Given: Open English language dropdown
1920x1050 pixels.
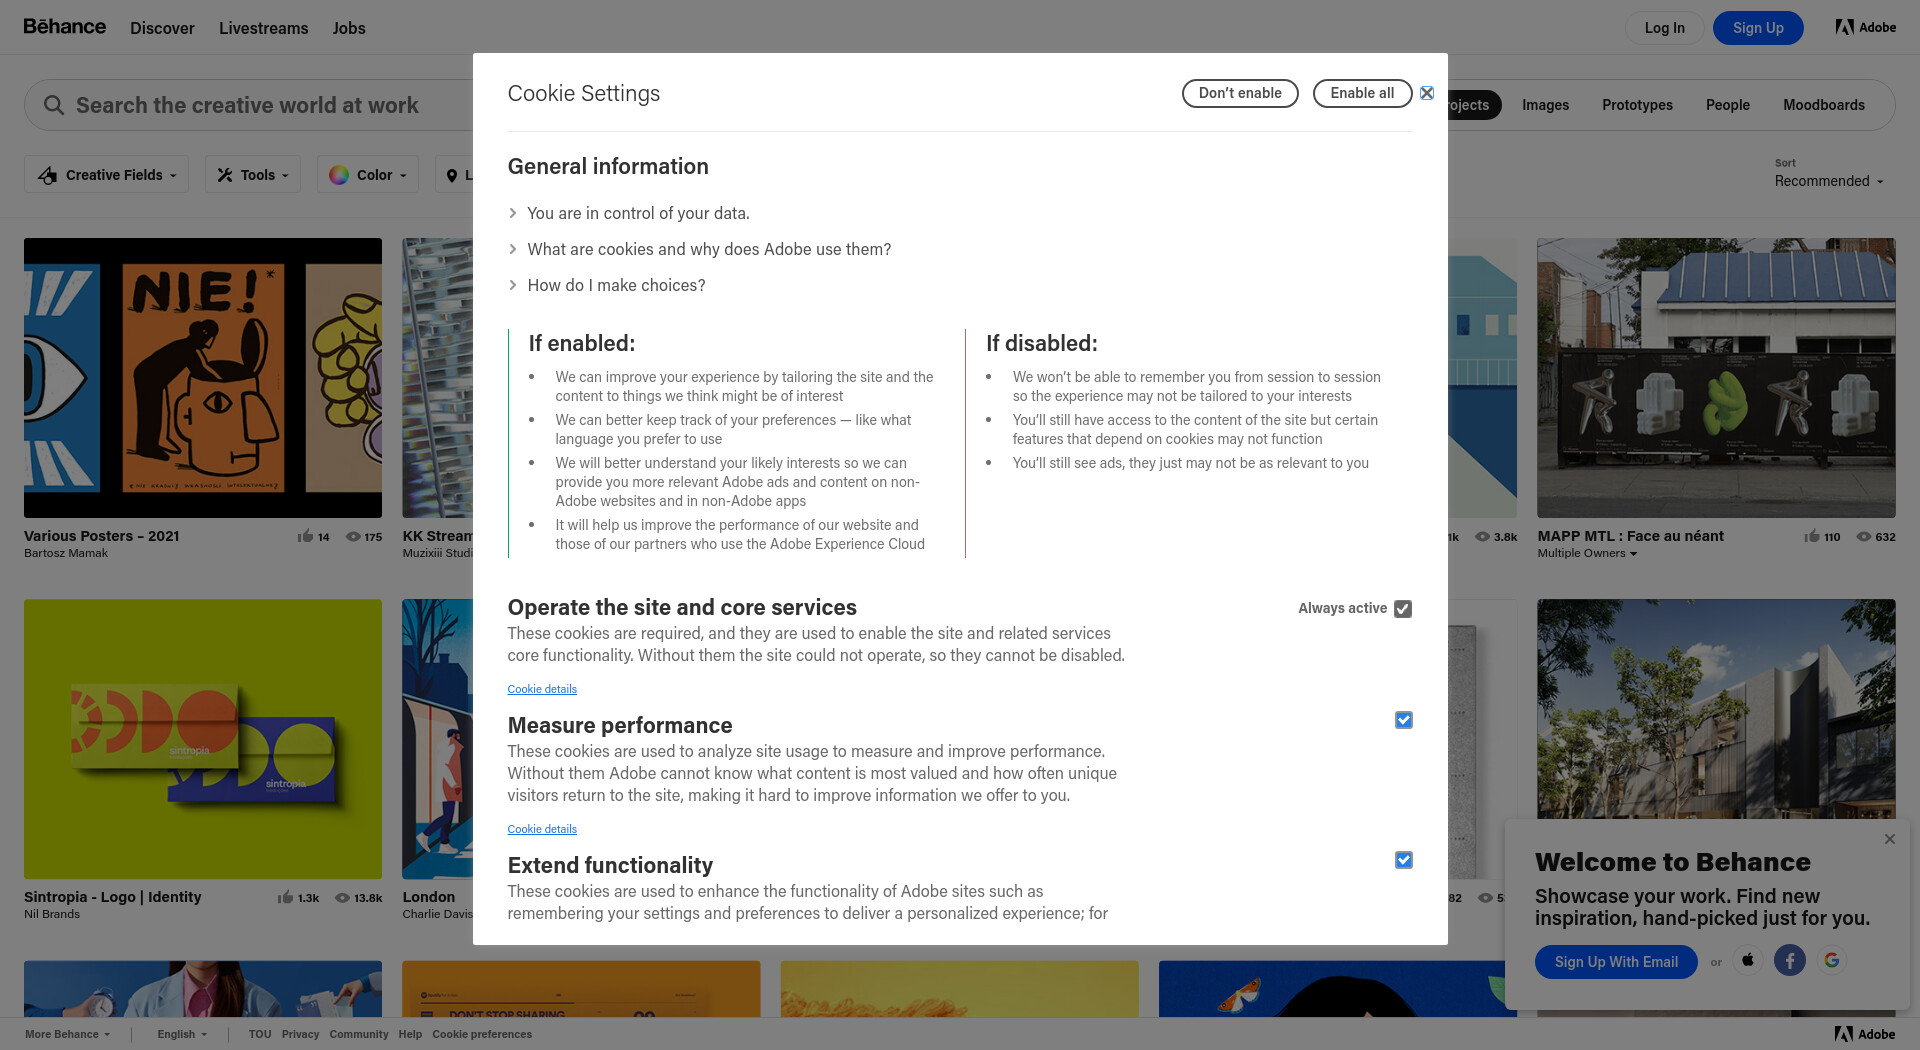Looking at the screenshot, I should point(182,1034).
